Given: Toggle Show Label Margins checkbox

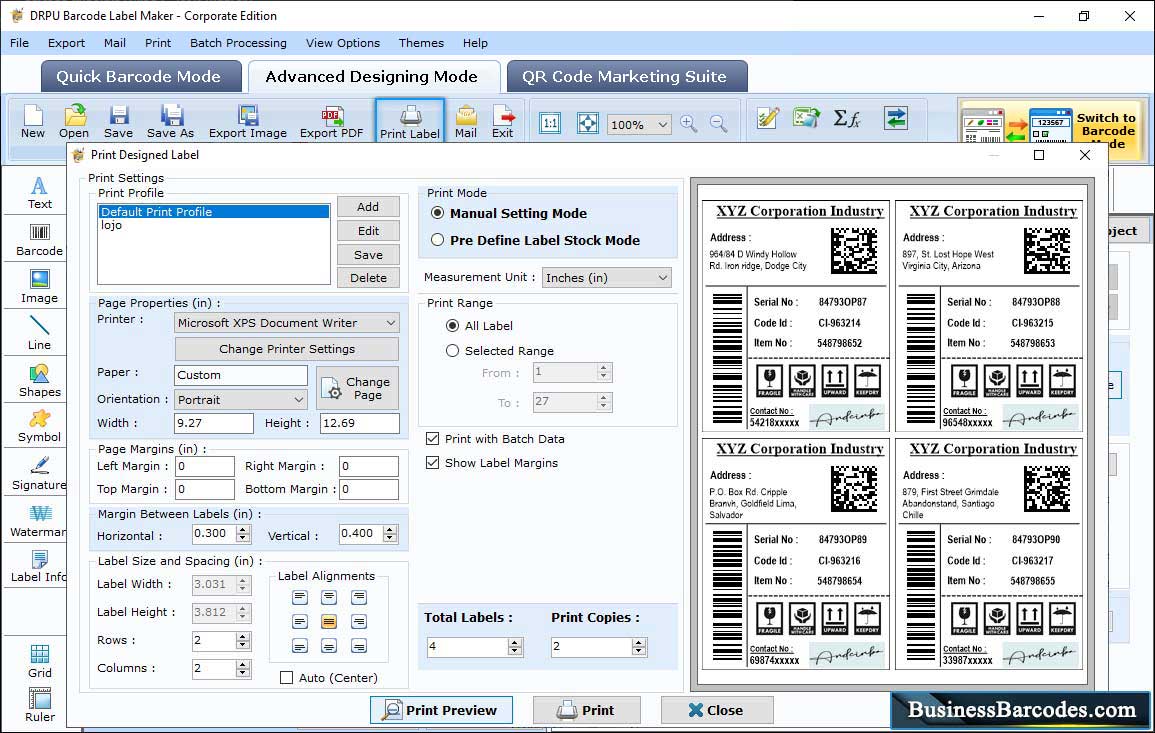Looking at the screenshot, I should pos(433,463).
